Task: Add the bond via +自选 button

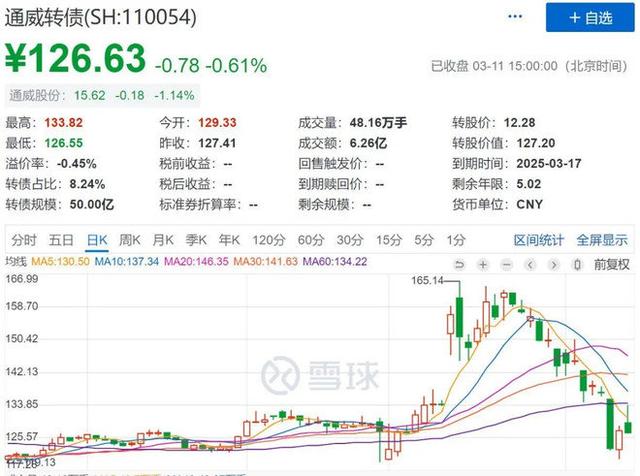Action: click(x=590, y=18)
